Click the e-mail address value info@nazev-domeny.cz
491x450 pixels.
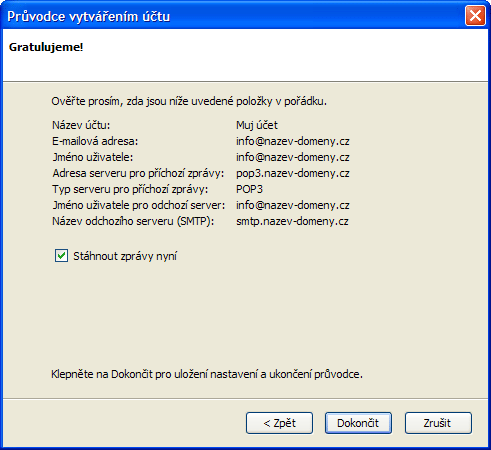pyautogui.click(x=293, y=141)
